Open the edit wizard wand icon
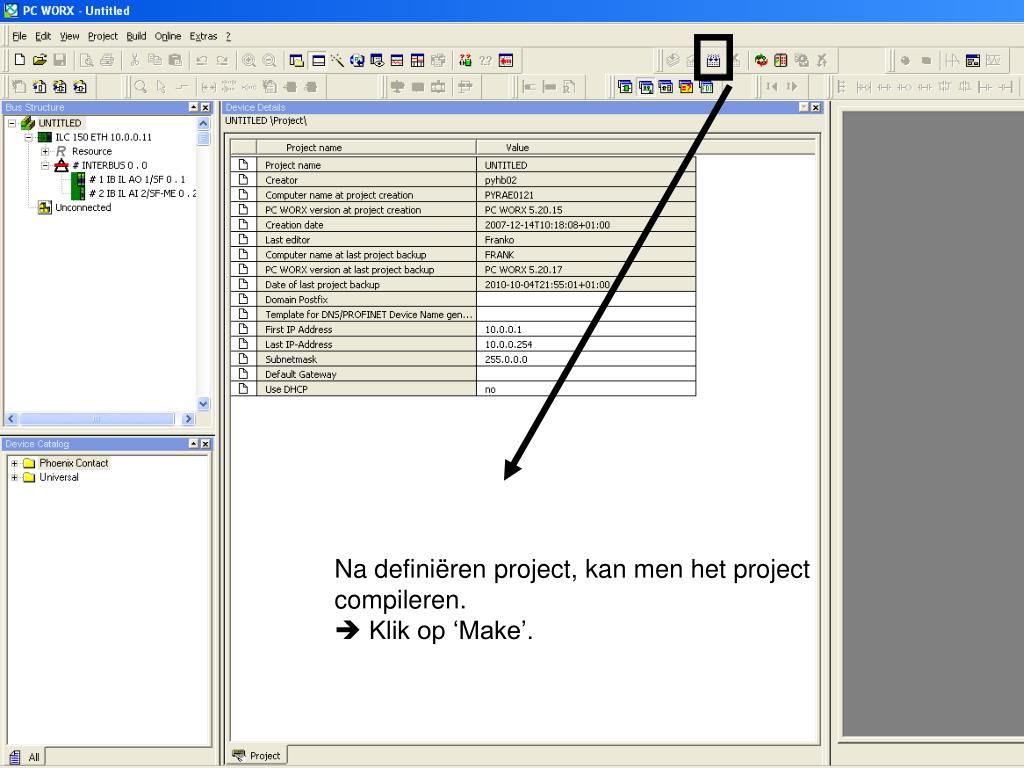The image size is (1024, 768). (x=338, y=60)
